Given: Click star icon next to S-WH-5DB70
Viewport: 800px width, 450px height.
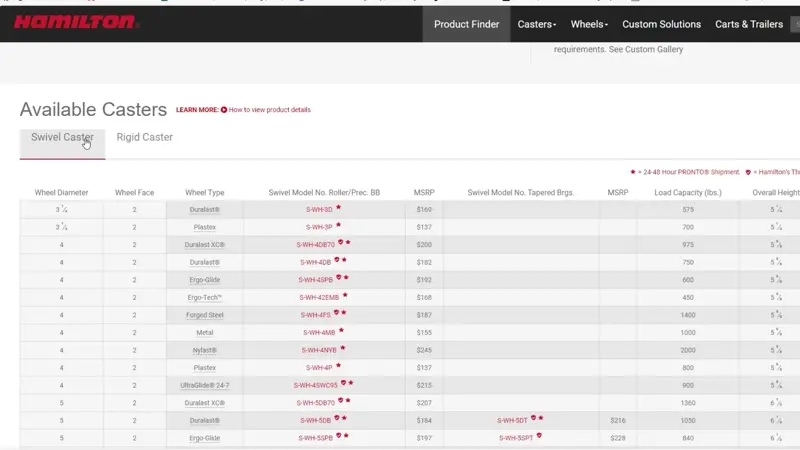Looking at the screenshot, I should pos(348,401).
